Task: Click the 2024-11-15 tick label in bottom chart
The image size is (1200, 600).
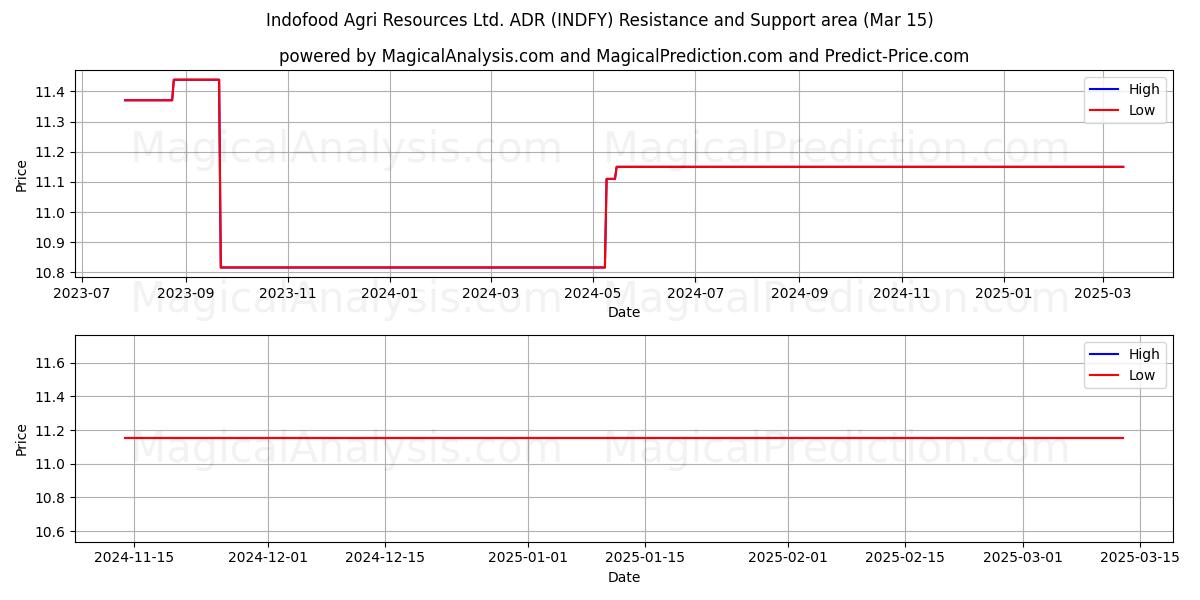Action: pos(135,558)
